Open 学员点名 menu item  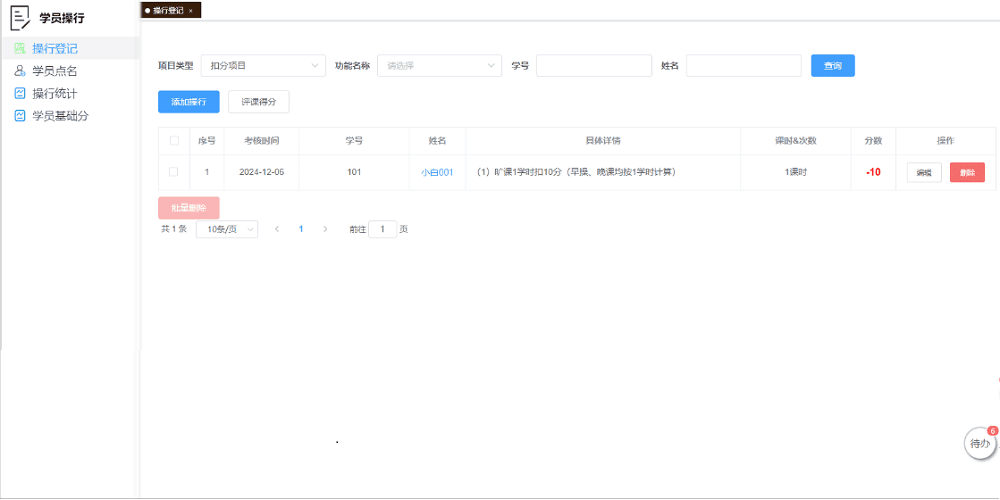pyautogui.click(x=70, y=71)
